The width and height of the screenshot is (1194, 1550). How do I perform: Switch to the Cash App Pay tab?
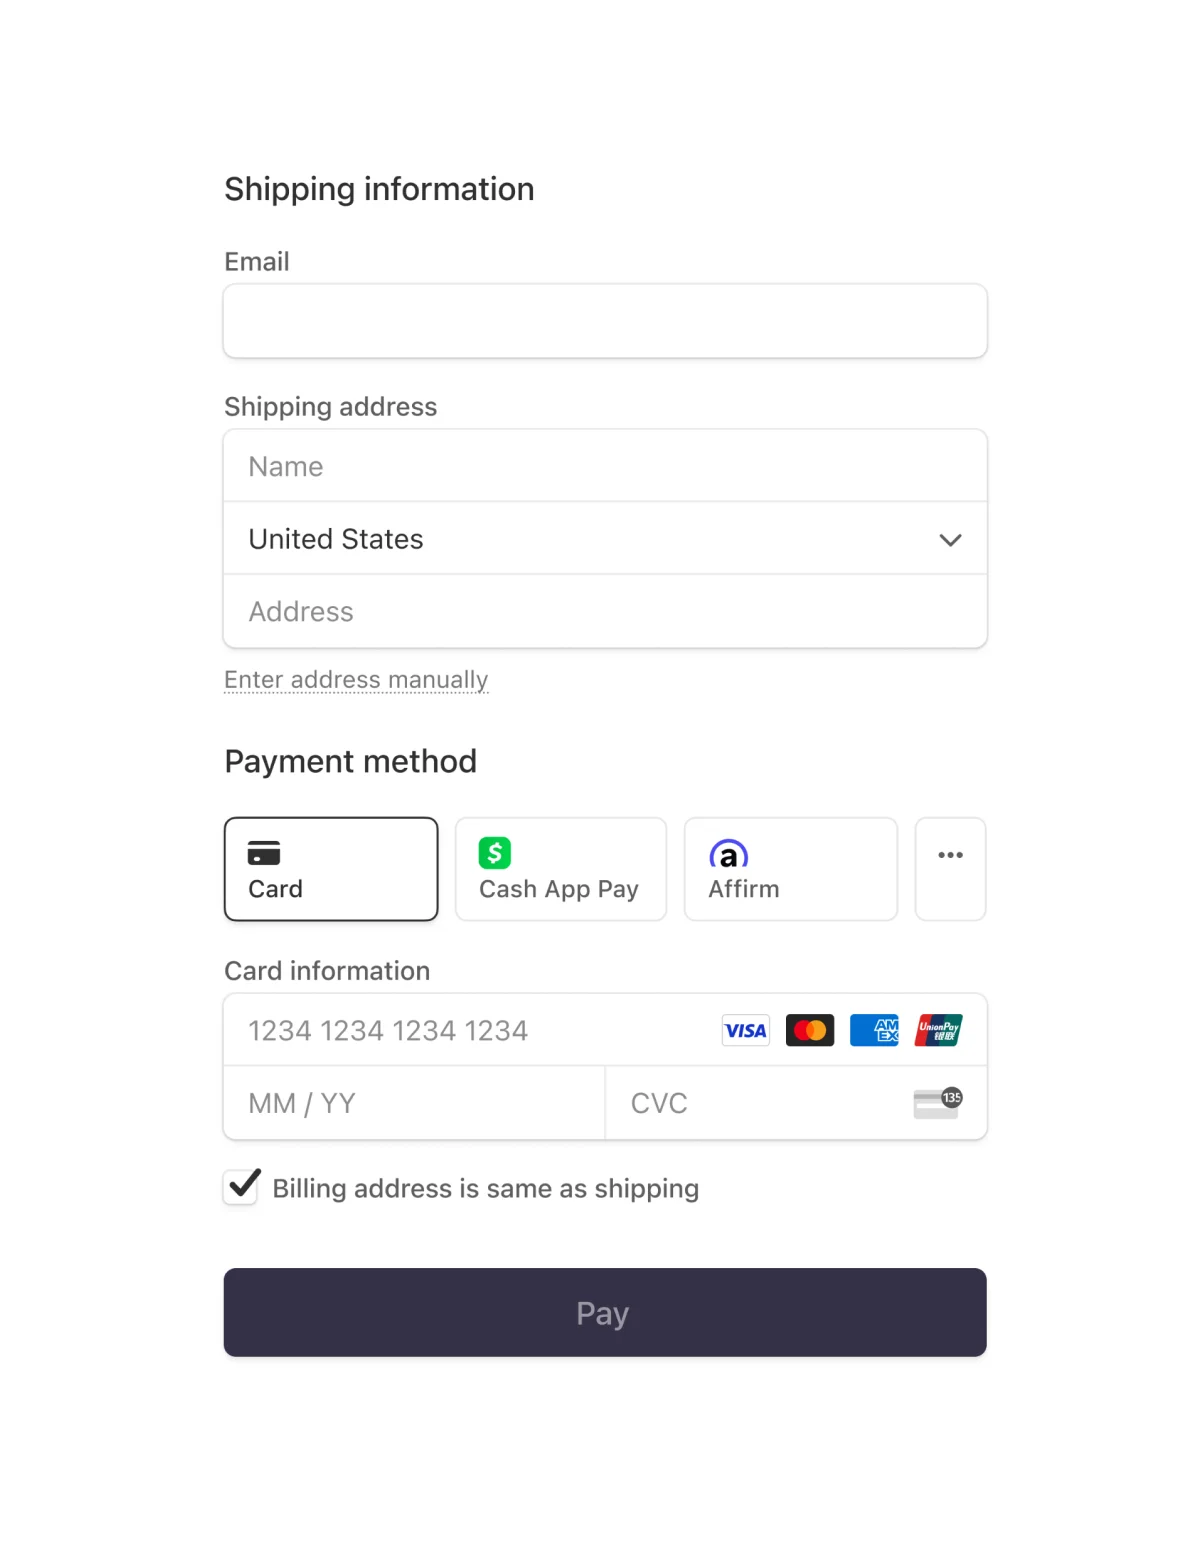pos(560,868)
